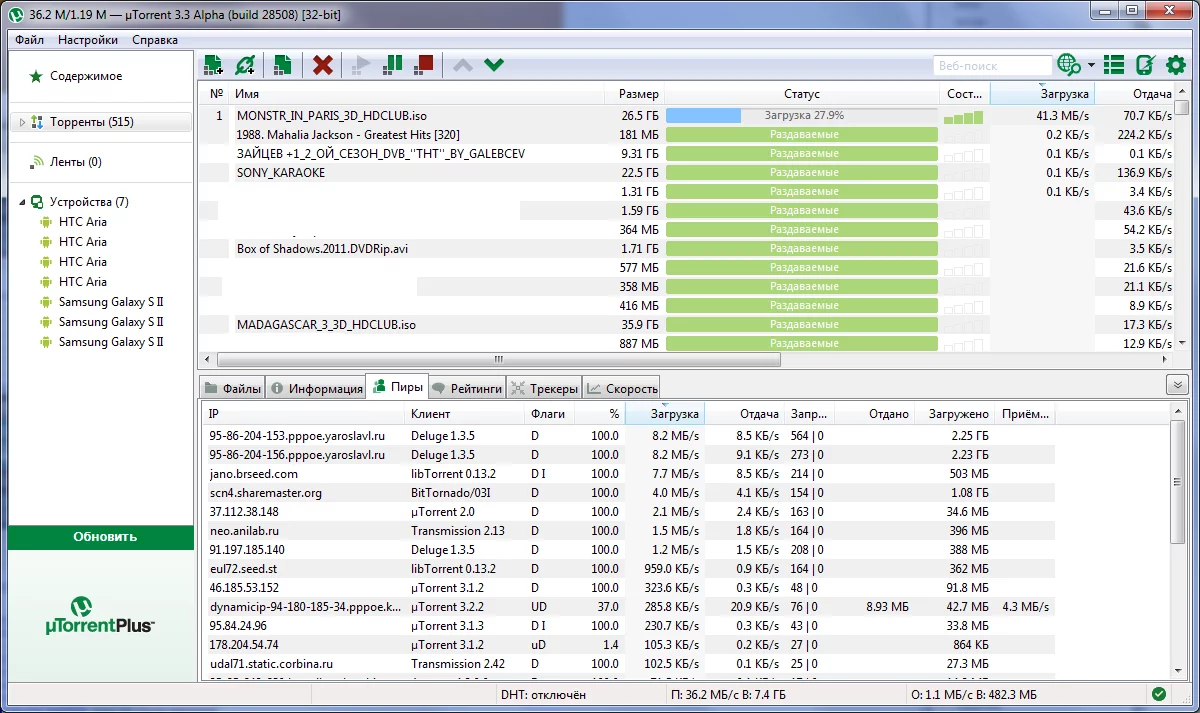Click MONSTR_IN_PARIS_3D download progress bar
The height and width of the screenshot is (713, 1200).
(802, 116)
